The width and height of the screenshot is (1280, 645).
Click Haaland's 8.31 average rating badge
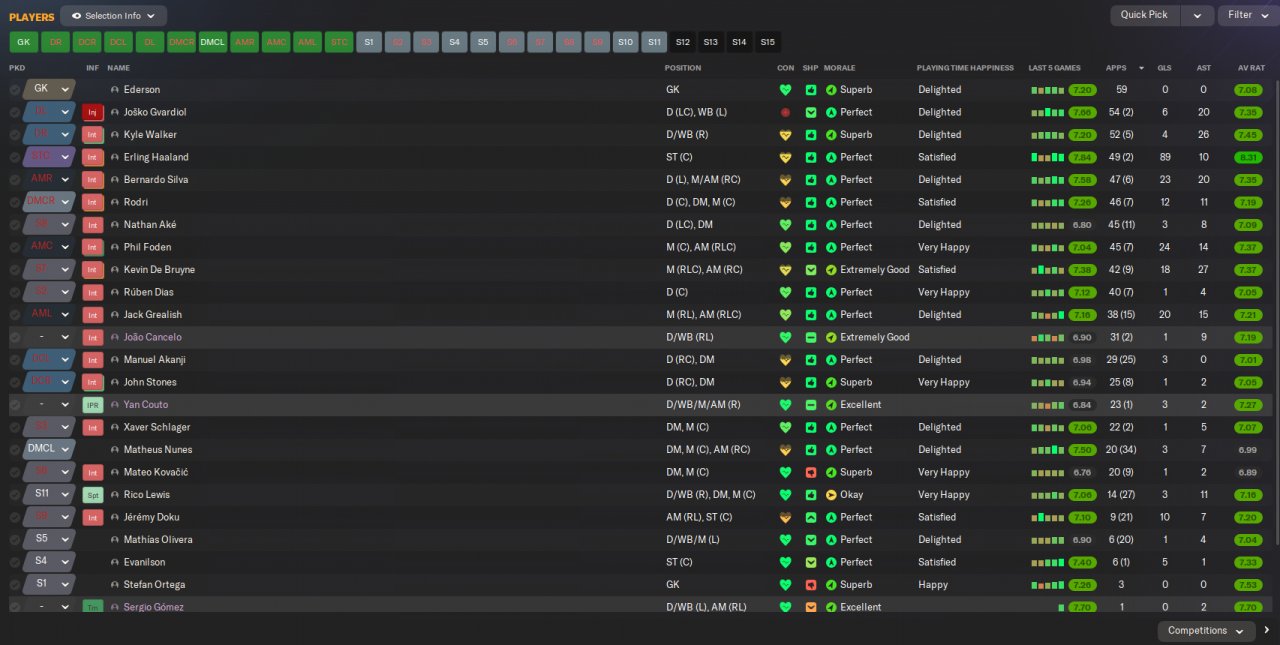(x=1247, y=157)
